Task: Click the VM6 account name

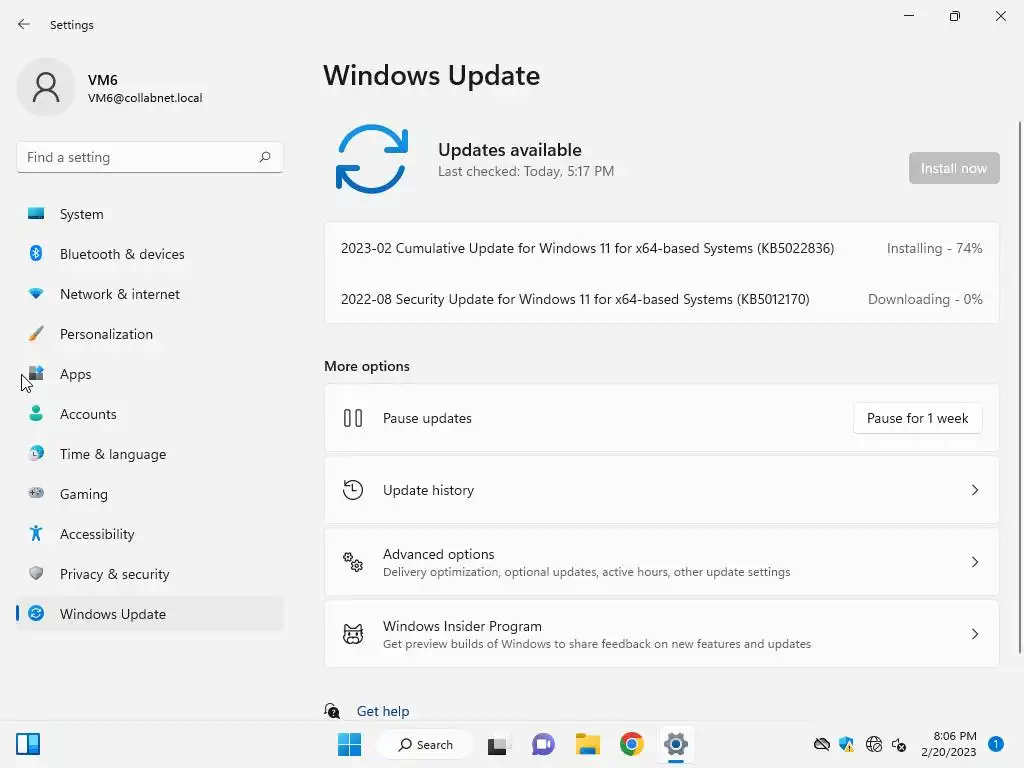Action: click(103, 80)
